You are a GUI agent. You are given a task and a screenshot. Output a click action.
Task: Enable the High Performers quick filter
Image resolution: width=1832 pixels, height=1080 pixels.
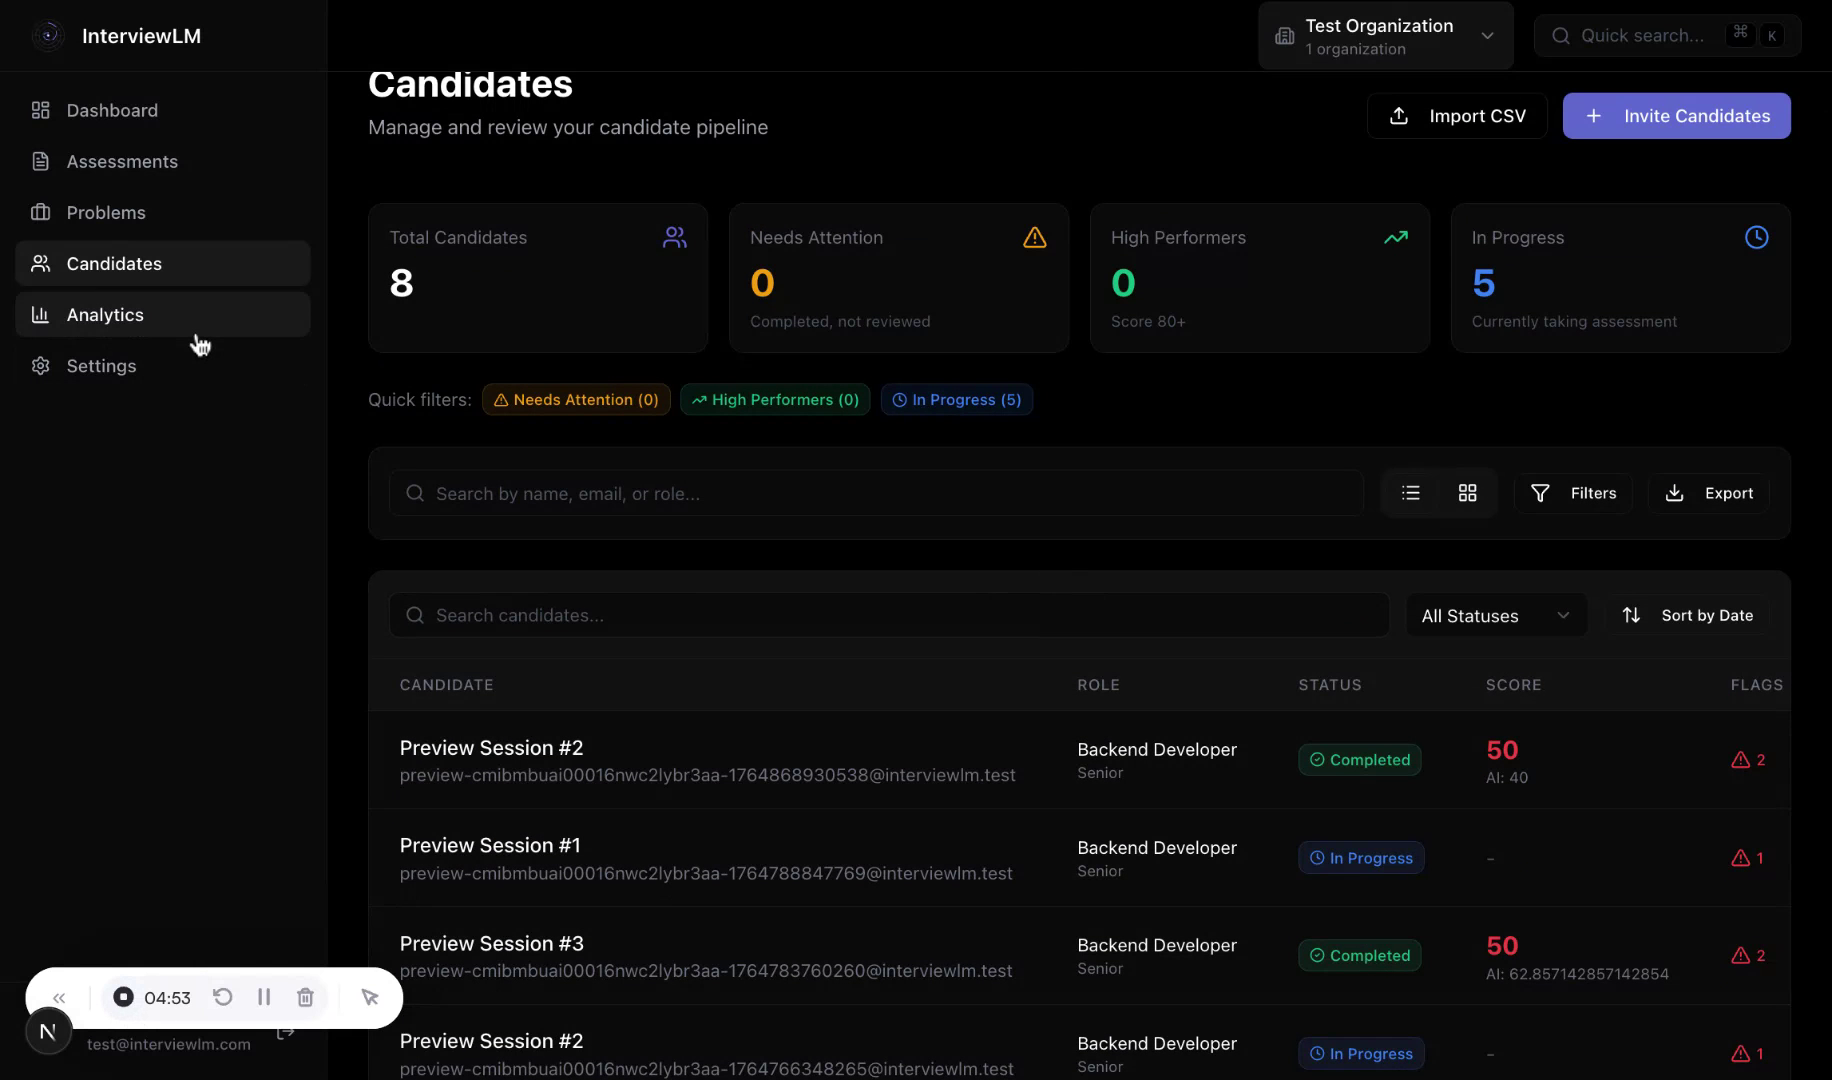coord(775,399)
